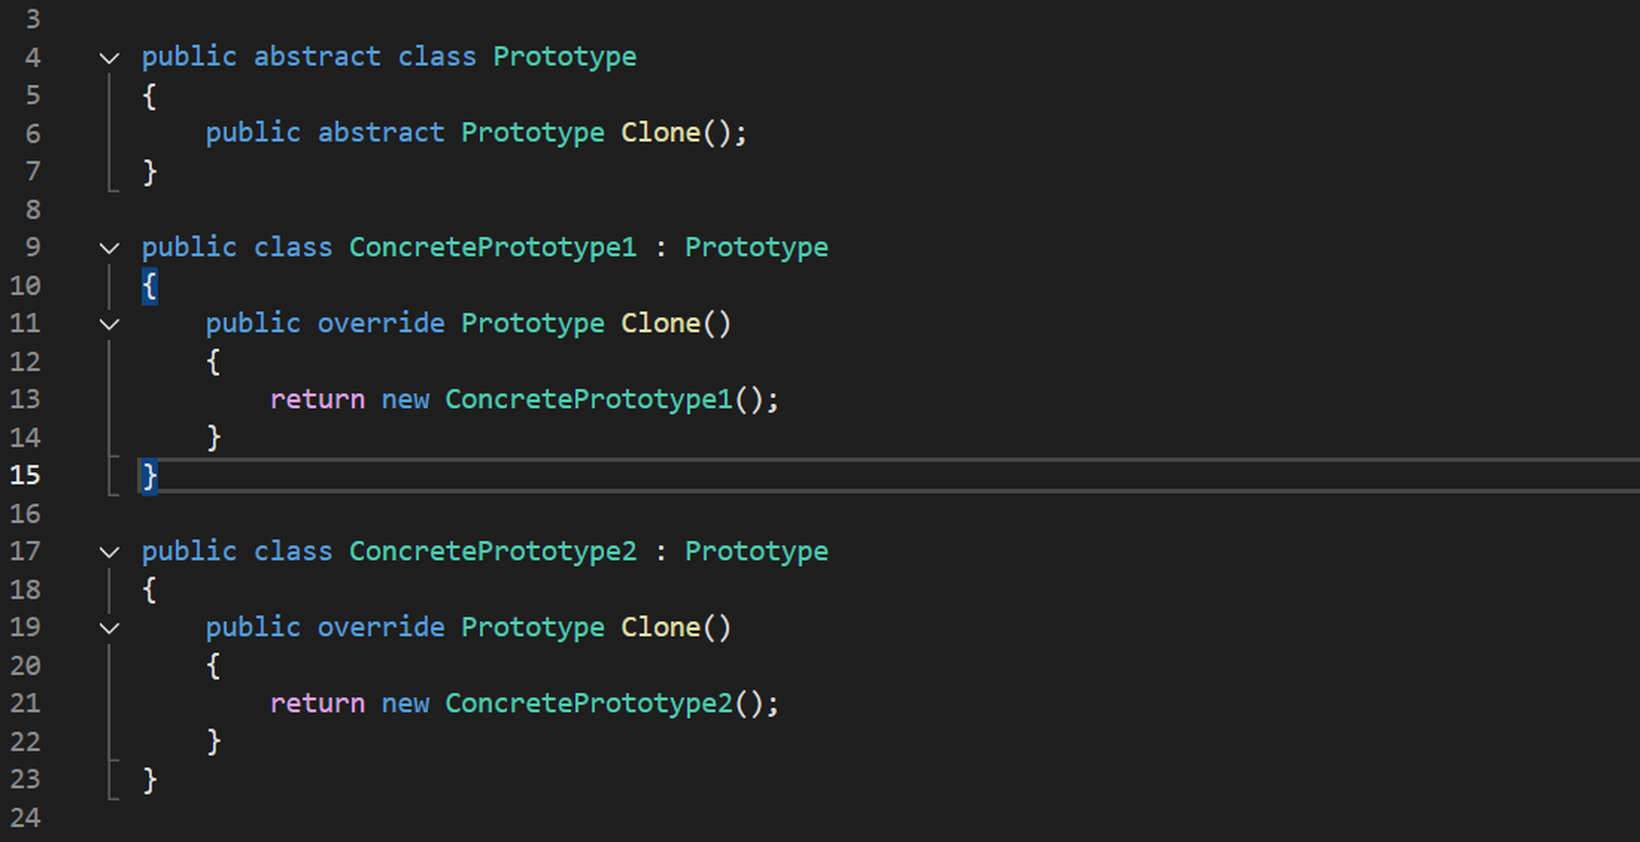Click the 'override' keyword on line 11
Image resolution: width=1640 pixels, height=842 pixels.
(380, 323)
